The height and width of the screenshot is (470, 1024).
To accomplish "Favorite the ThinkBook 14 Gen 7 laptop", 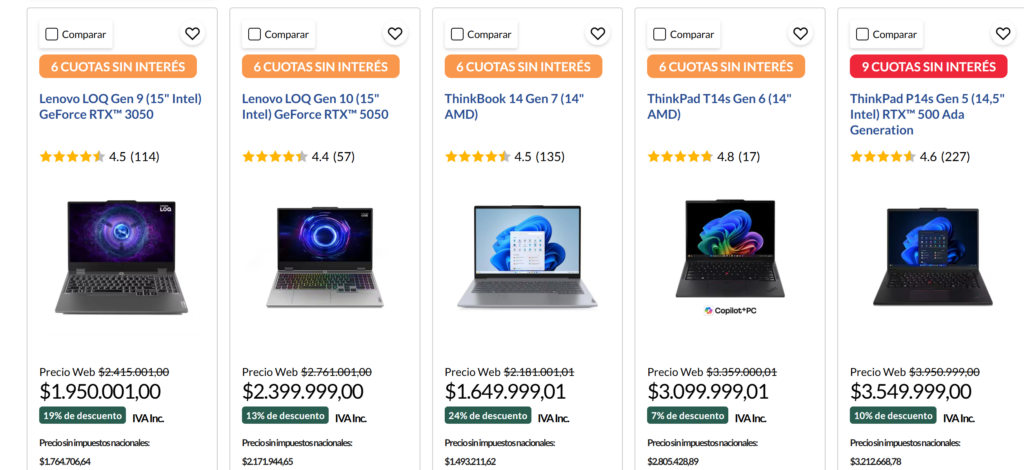I will click(597, 34).
